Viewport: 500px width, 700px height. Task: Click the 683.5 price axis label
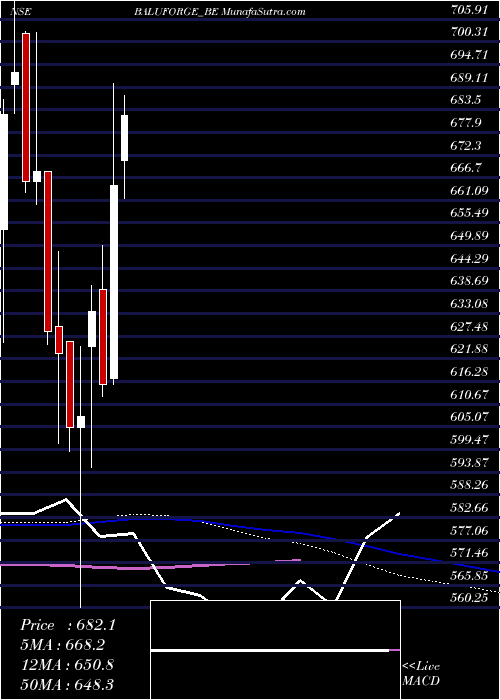(467, 100)
